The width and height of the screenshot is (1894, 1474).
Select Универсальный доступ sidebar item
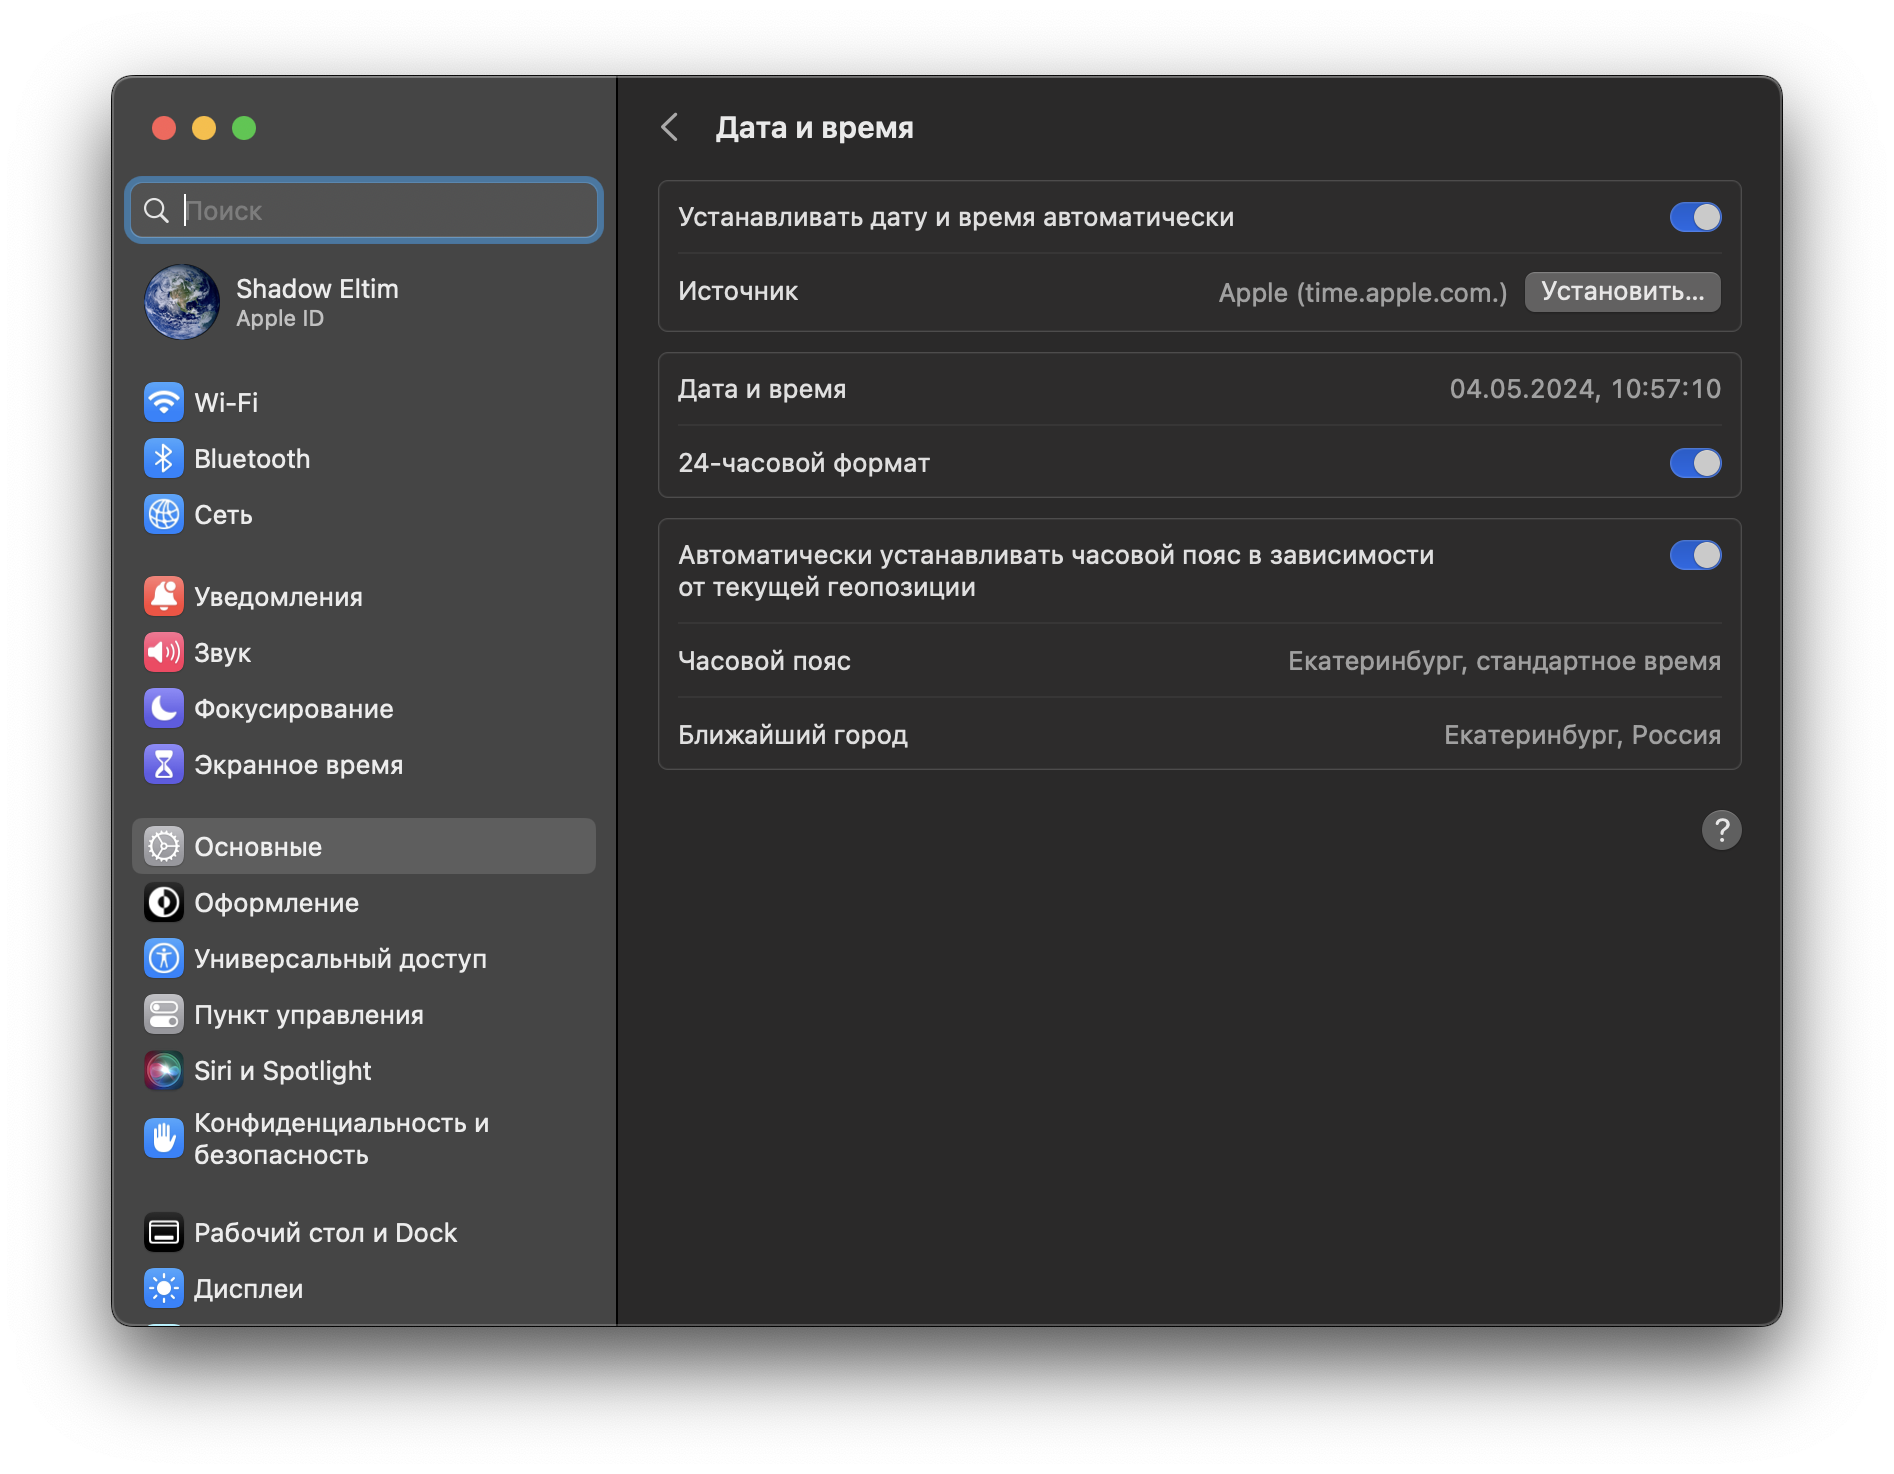click(x=340, y=959)
